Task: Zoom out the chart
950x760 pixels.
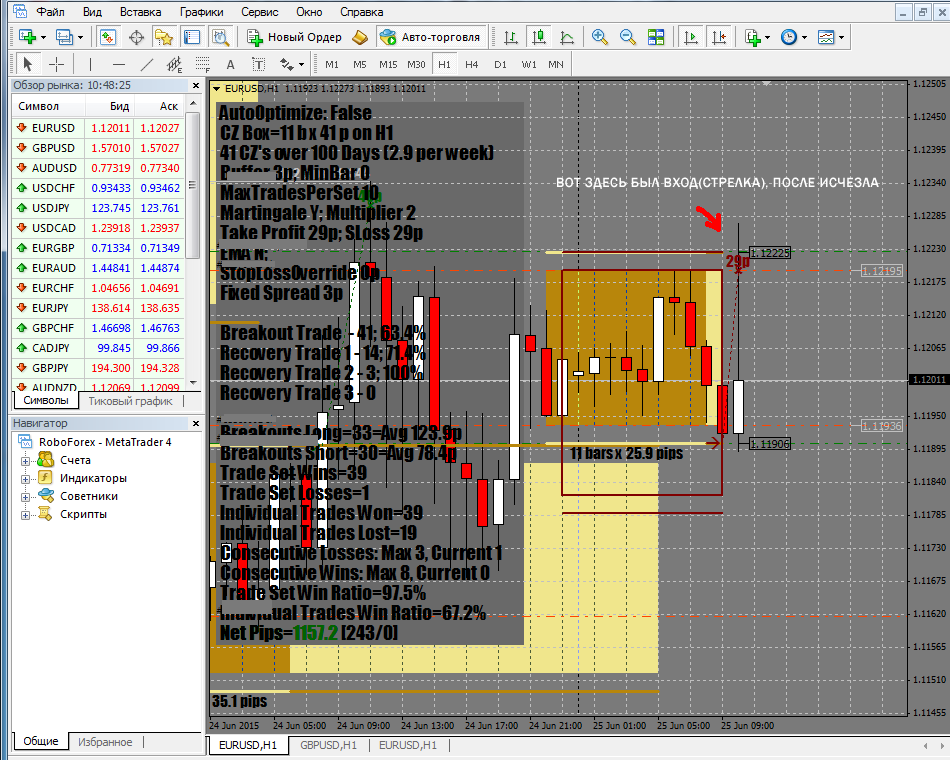Action: (x=628, y=37)
